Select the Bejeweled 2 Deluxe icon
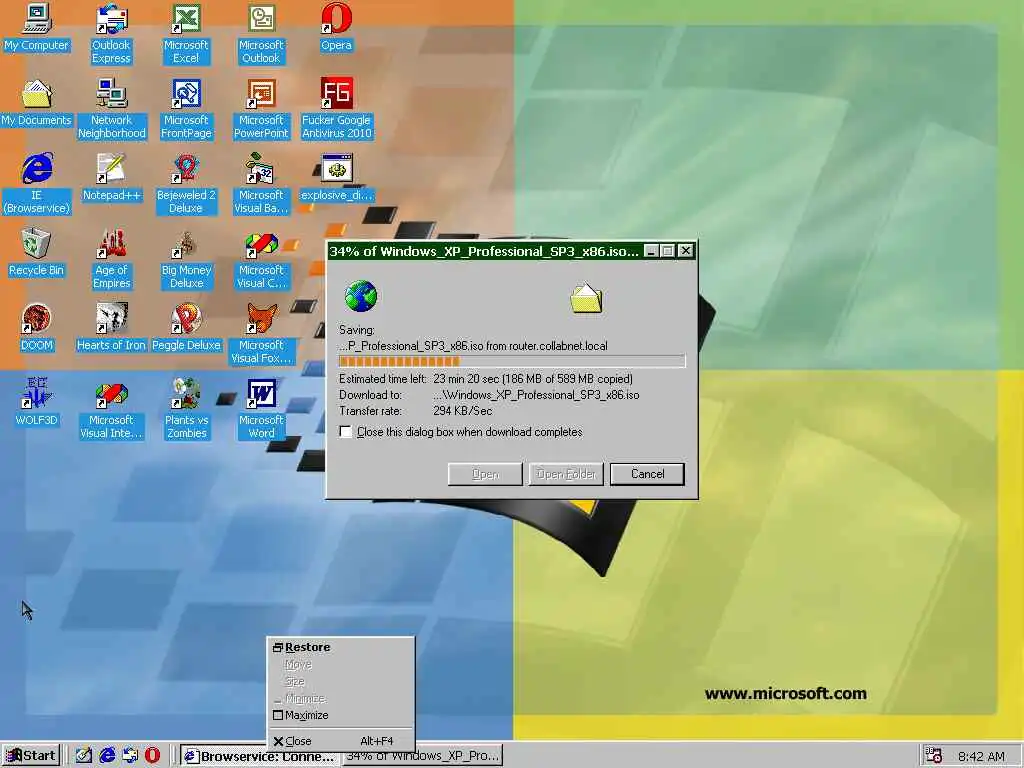Viewport: 1024px width, 768px height. (186, 184)
